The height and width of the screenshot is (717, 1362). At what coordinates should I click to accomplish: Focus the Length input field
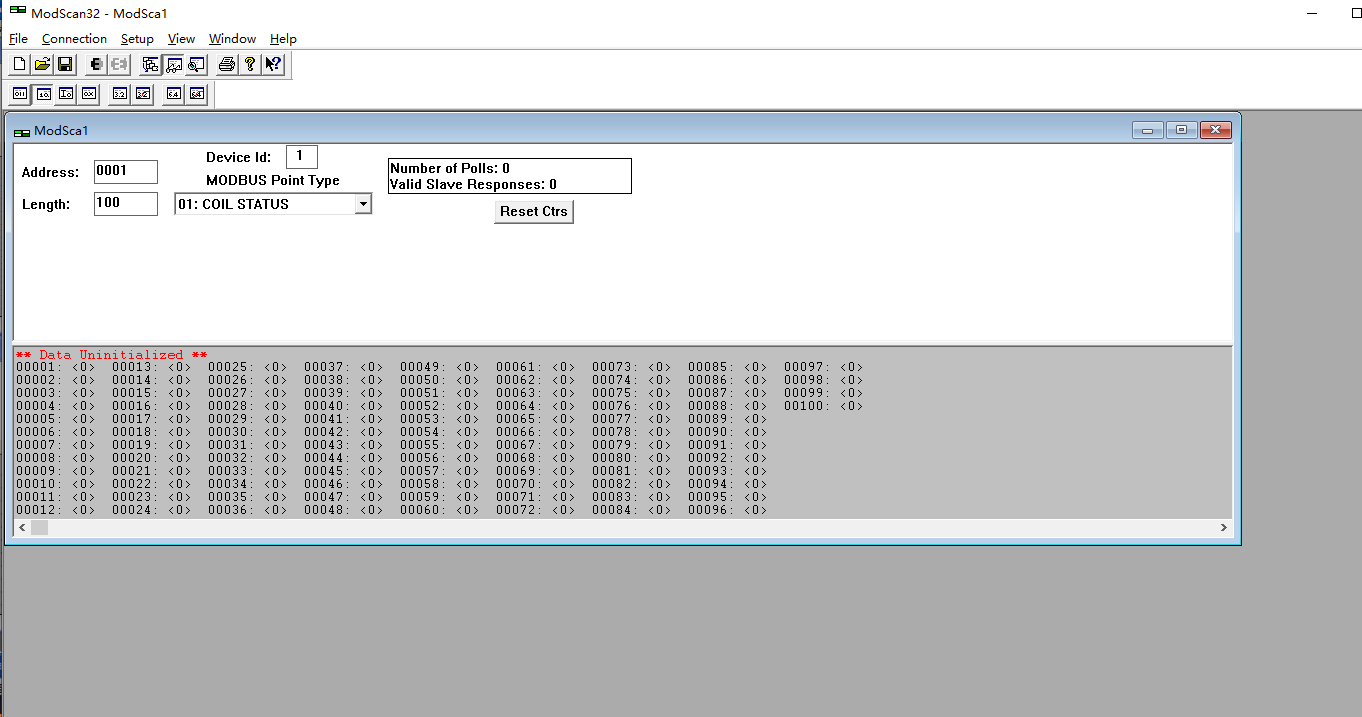pyautogui.click(x=126, y=204)
